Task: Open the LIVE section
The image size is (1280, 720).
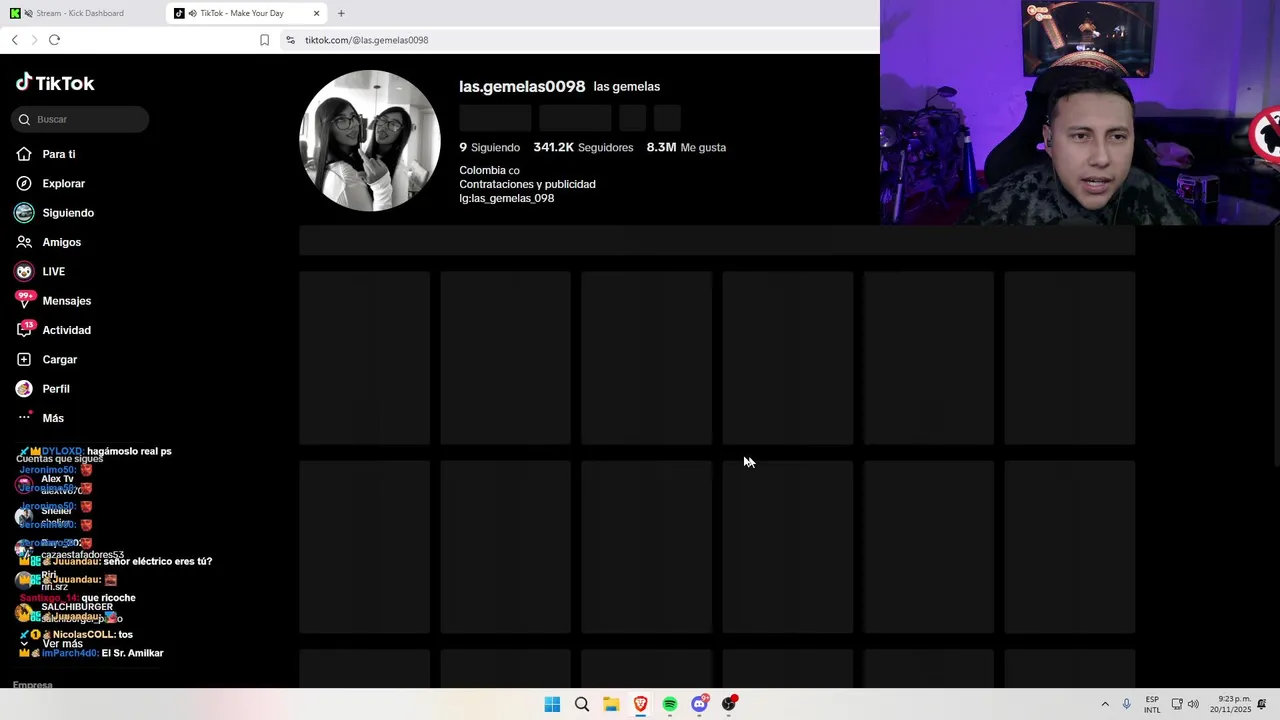Action: 53,271
